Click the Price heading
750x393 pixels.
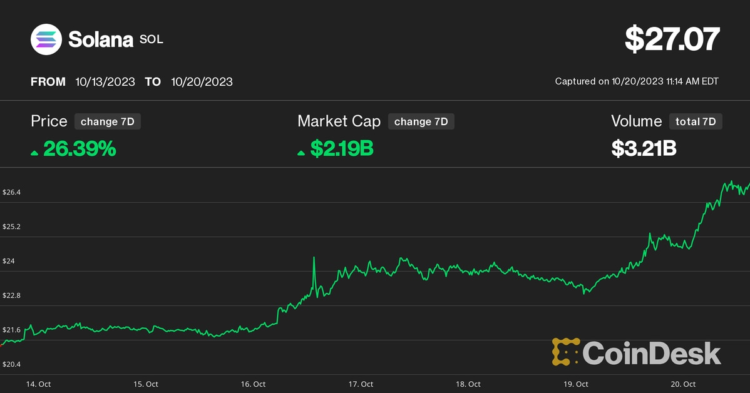coord(49,121)
